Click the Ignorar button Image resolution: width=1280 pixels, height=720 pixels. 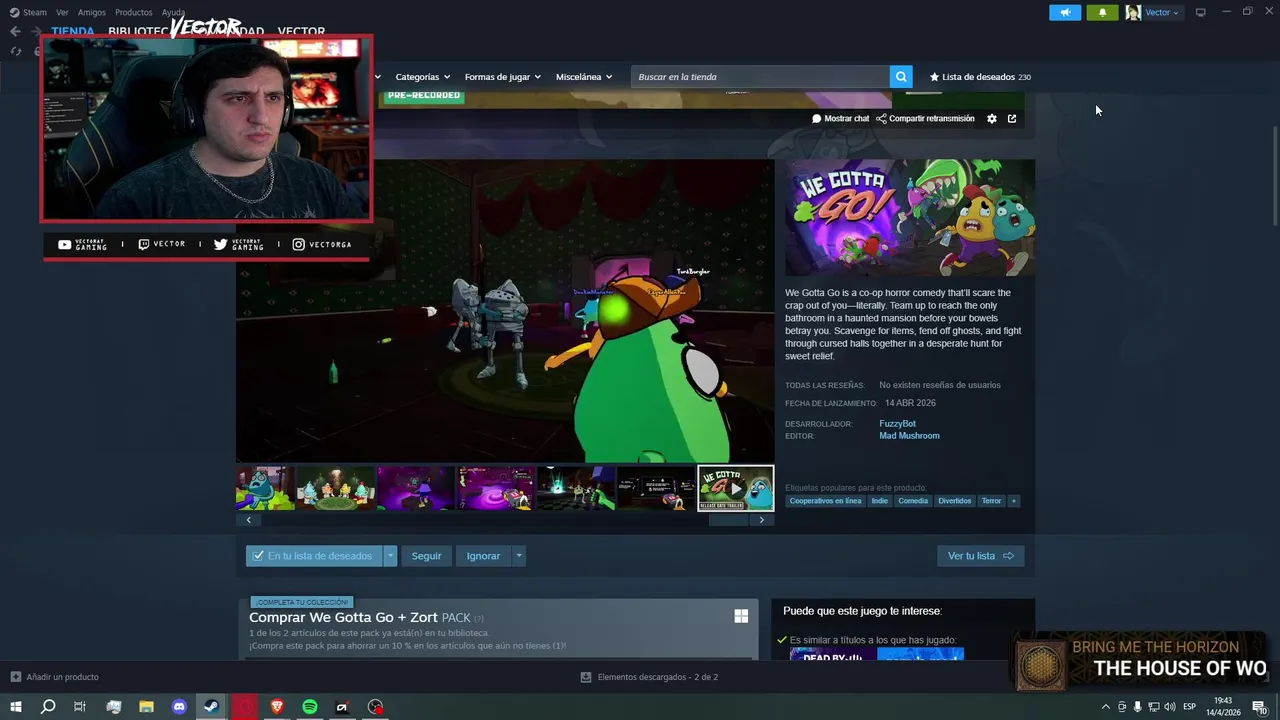pyautogui.click(x=483, y=556)
